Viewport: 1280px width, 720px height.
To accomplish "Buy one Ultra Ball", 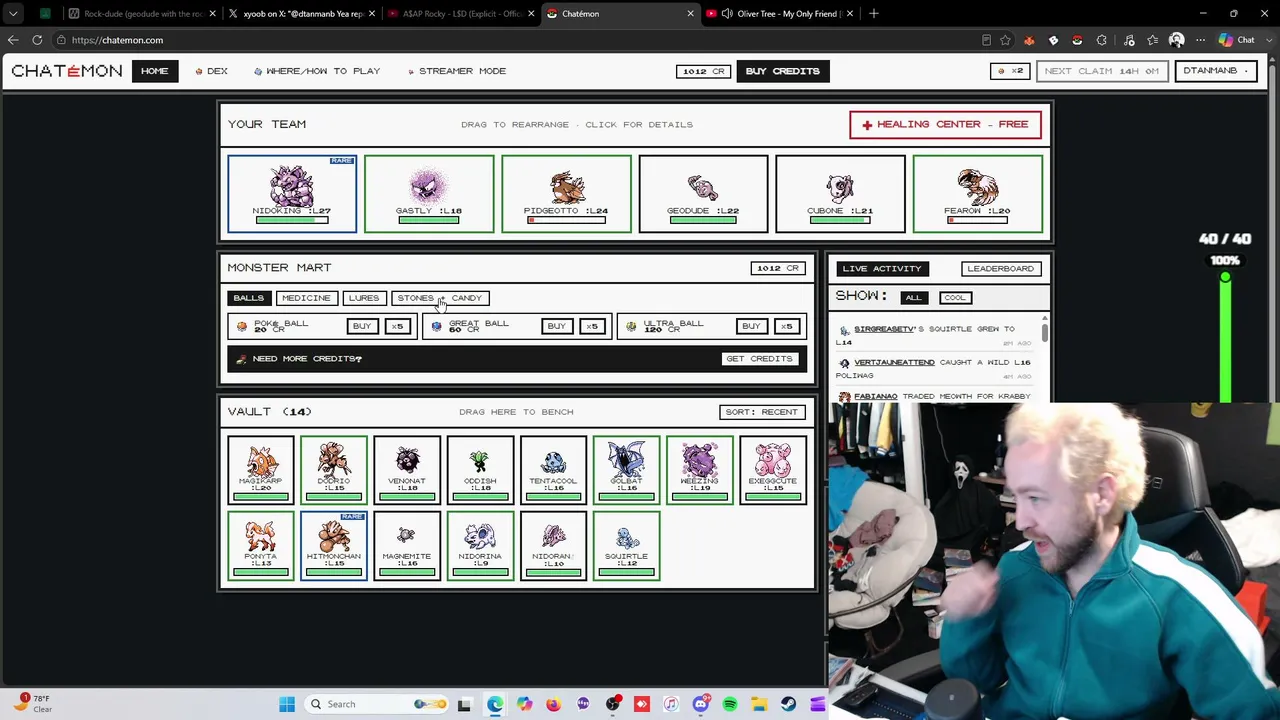I will (x=751, y=326).
